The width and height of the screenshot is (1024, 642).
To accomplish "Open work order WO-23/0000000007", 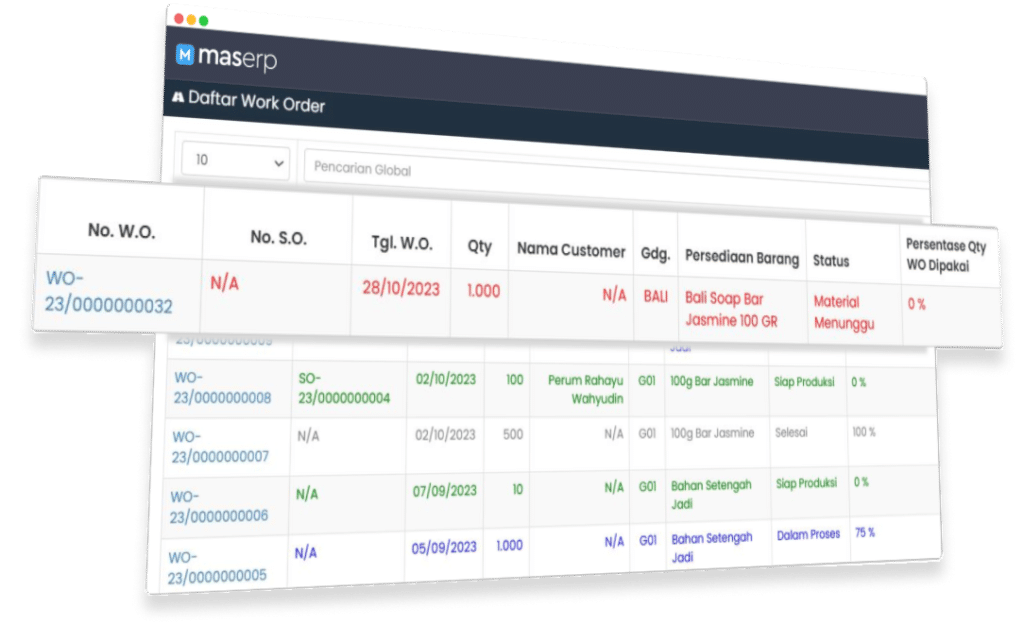I will pos(220,447).
